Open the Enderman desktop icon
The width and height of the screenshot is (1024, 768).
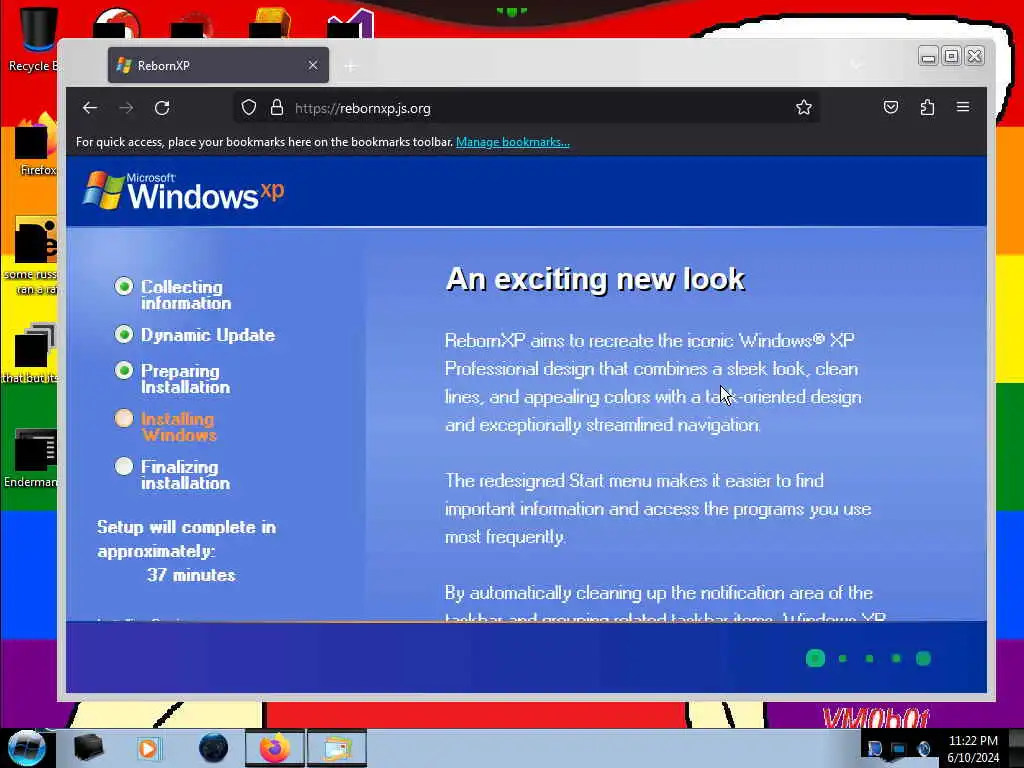click(x=33, y=458)
